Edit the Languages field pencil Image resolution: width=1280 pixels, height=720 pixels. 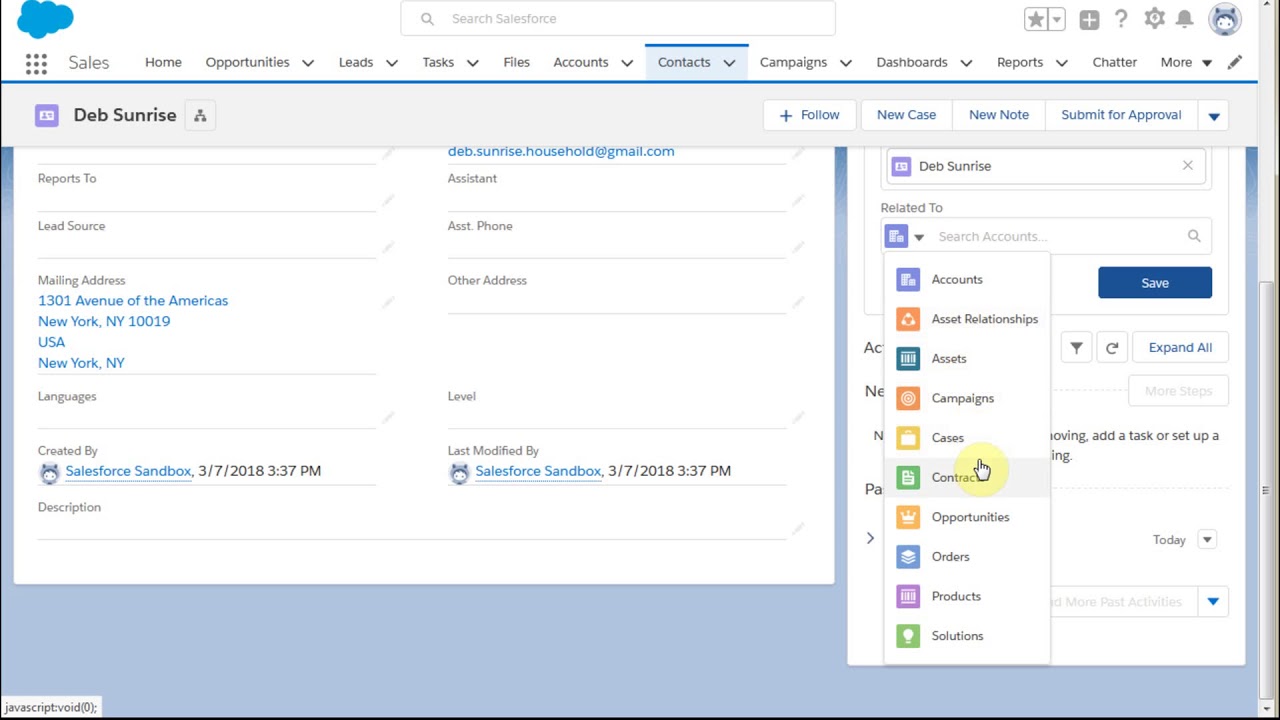388,418
